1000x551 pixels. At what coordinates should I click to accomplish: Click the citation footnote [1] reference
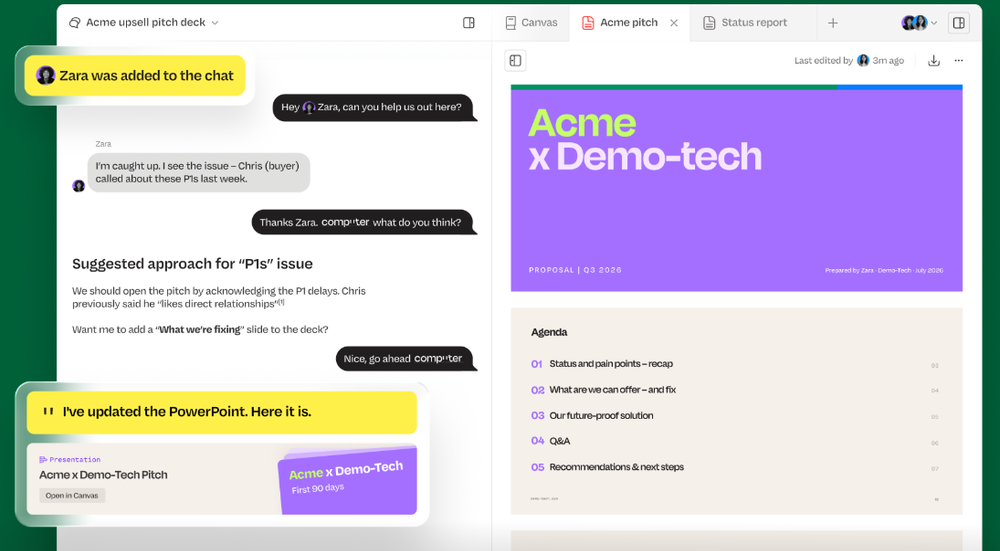point(281,302)
